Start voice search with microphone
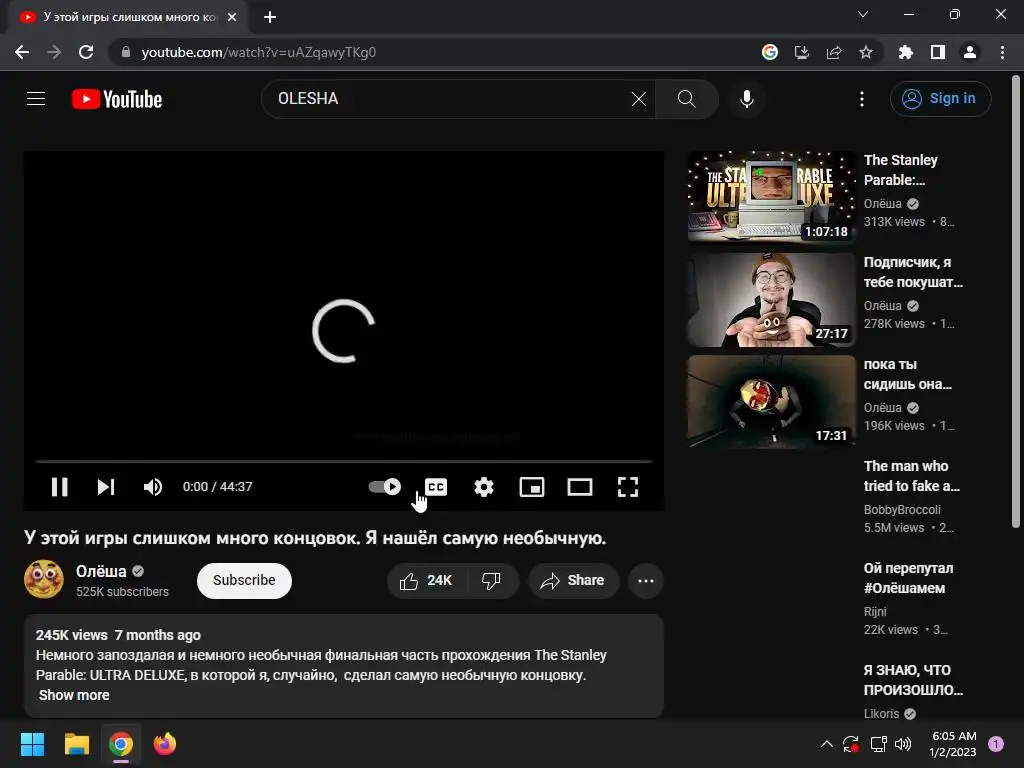1024x768 pixels. coord(746,99)
